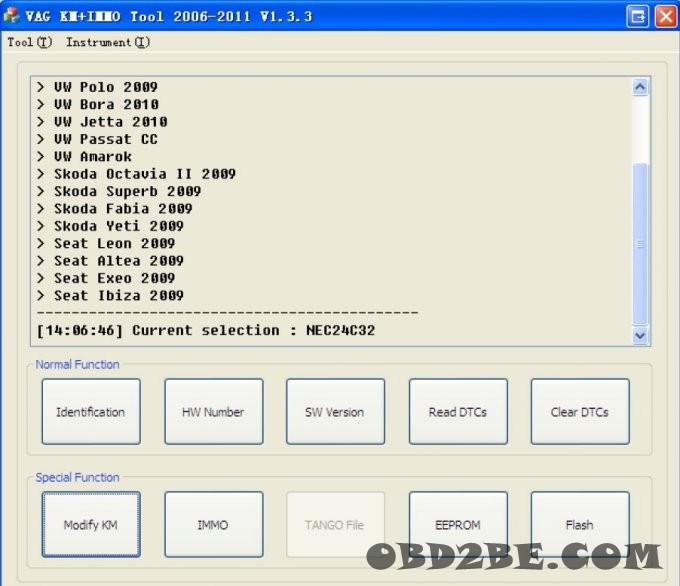Image resolution: width=680 pixels, height=586 pixels.
Task: Select the 'Skoda Fabia 2009' line
Action: [x=114, y=209]
